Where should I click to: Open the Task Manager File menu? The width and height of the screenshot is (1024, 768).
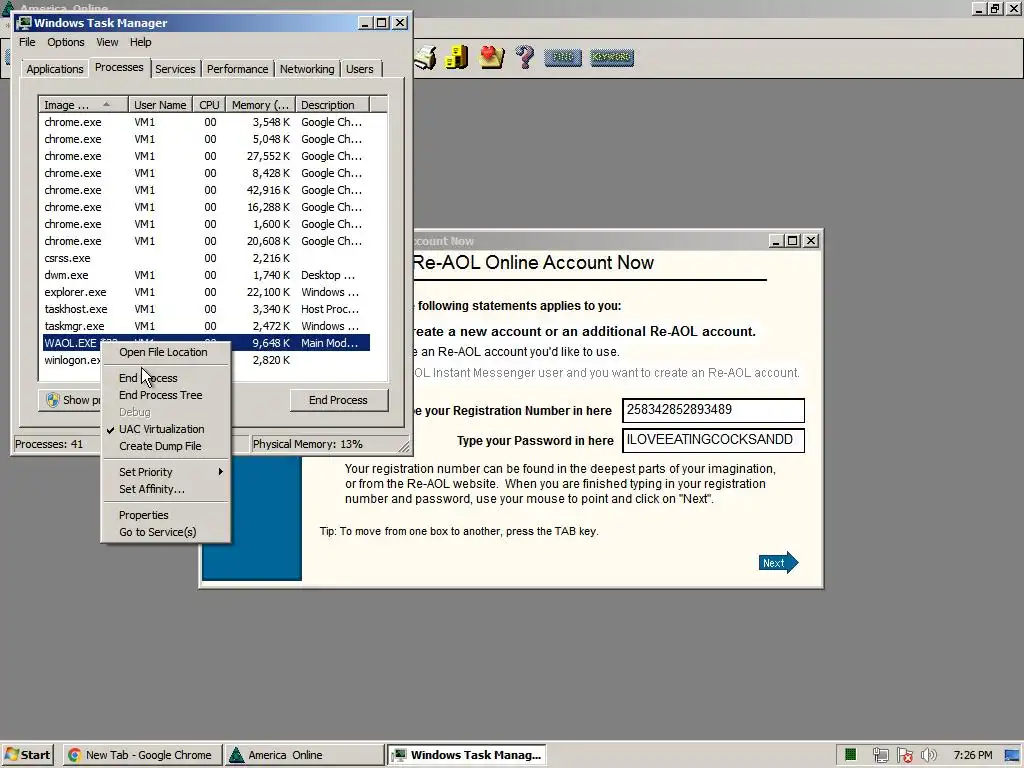coord(27,42)
